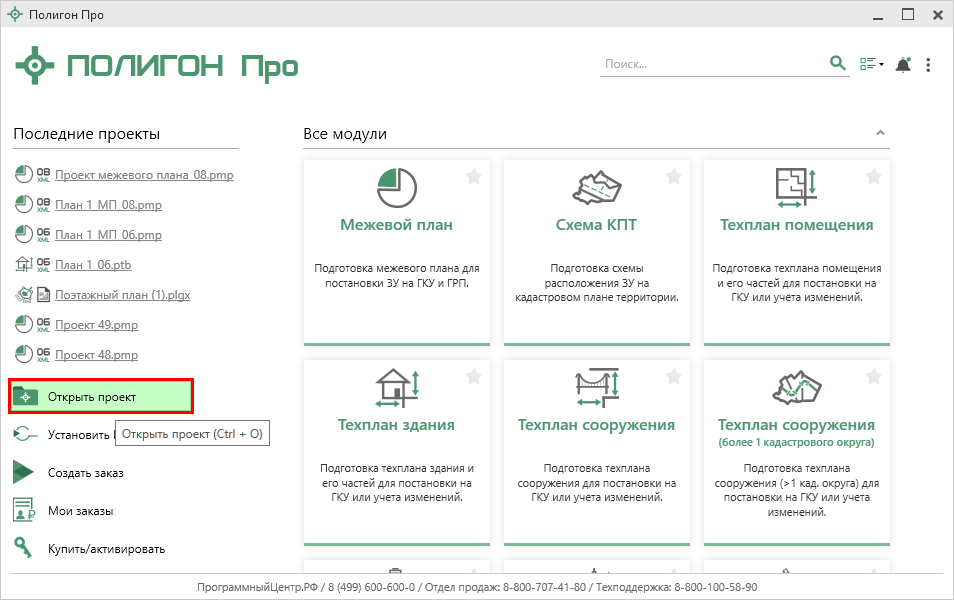
Task: Open recent file Проект 48.pmp
Action: [96, 354]
